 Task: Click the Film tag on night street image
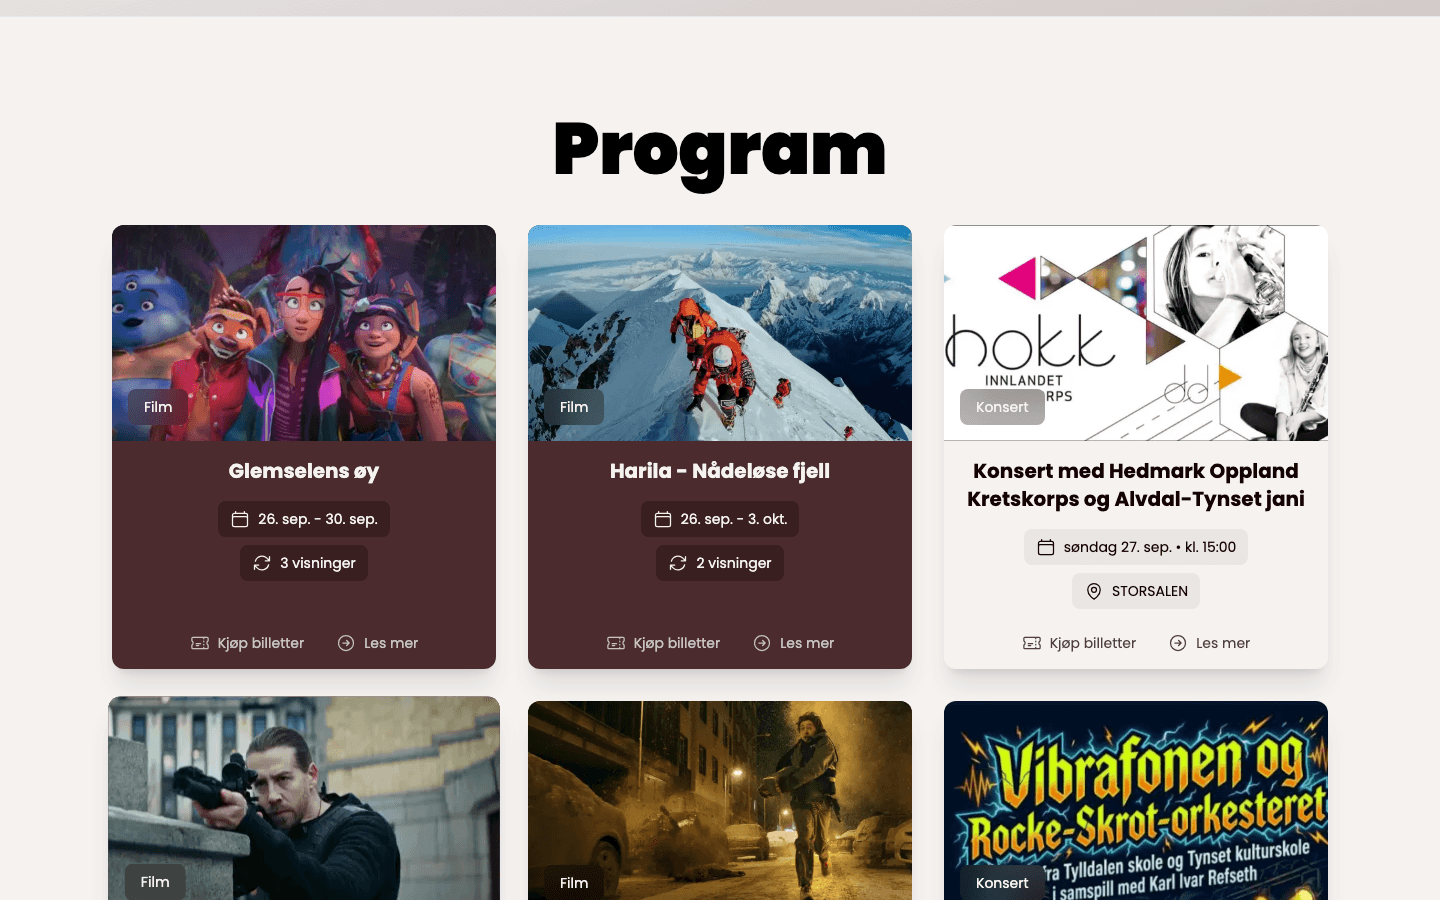(574, 883)
